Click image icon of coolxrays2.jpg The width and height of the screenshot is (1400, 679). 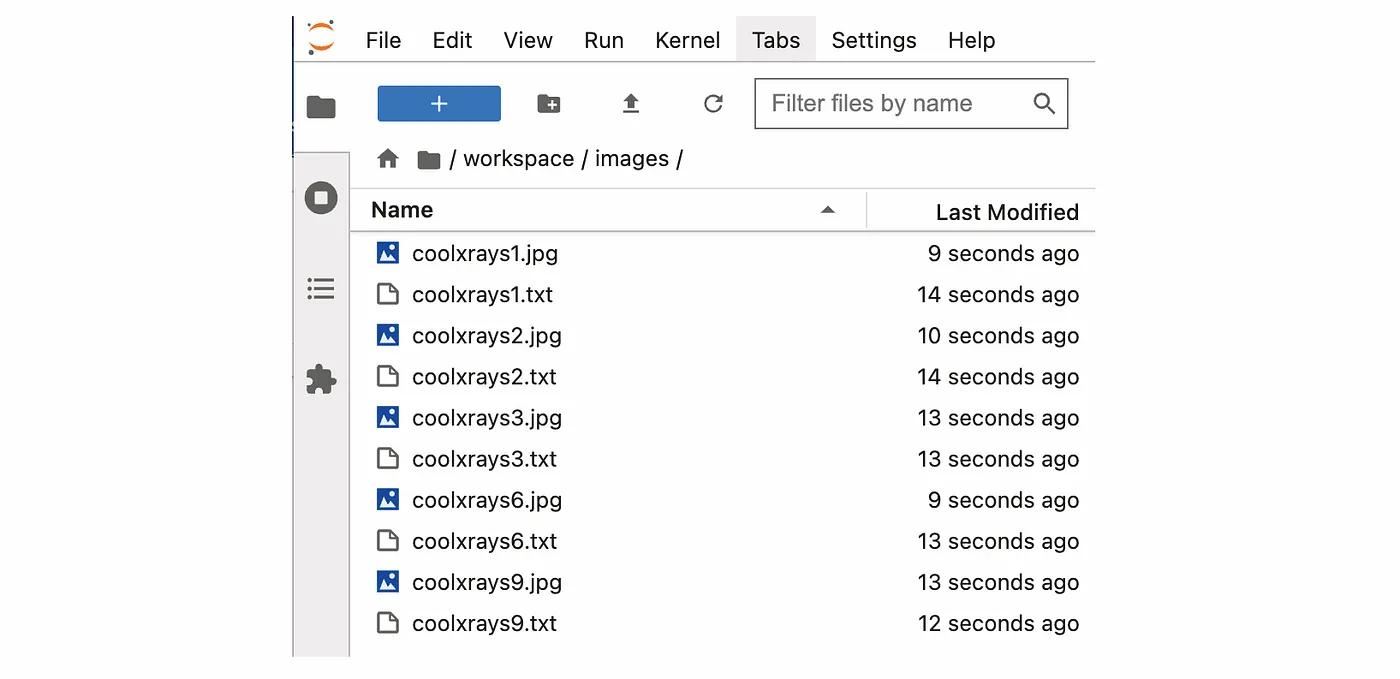(387, 334)
